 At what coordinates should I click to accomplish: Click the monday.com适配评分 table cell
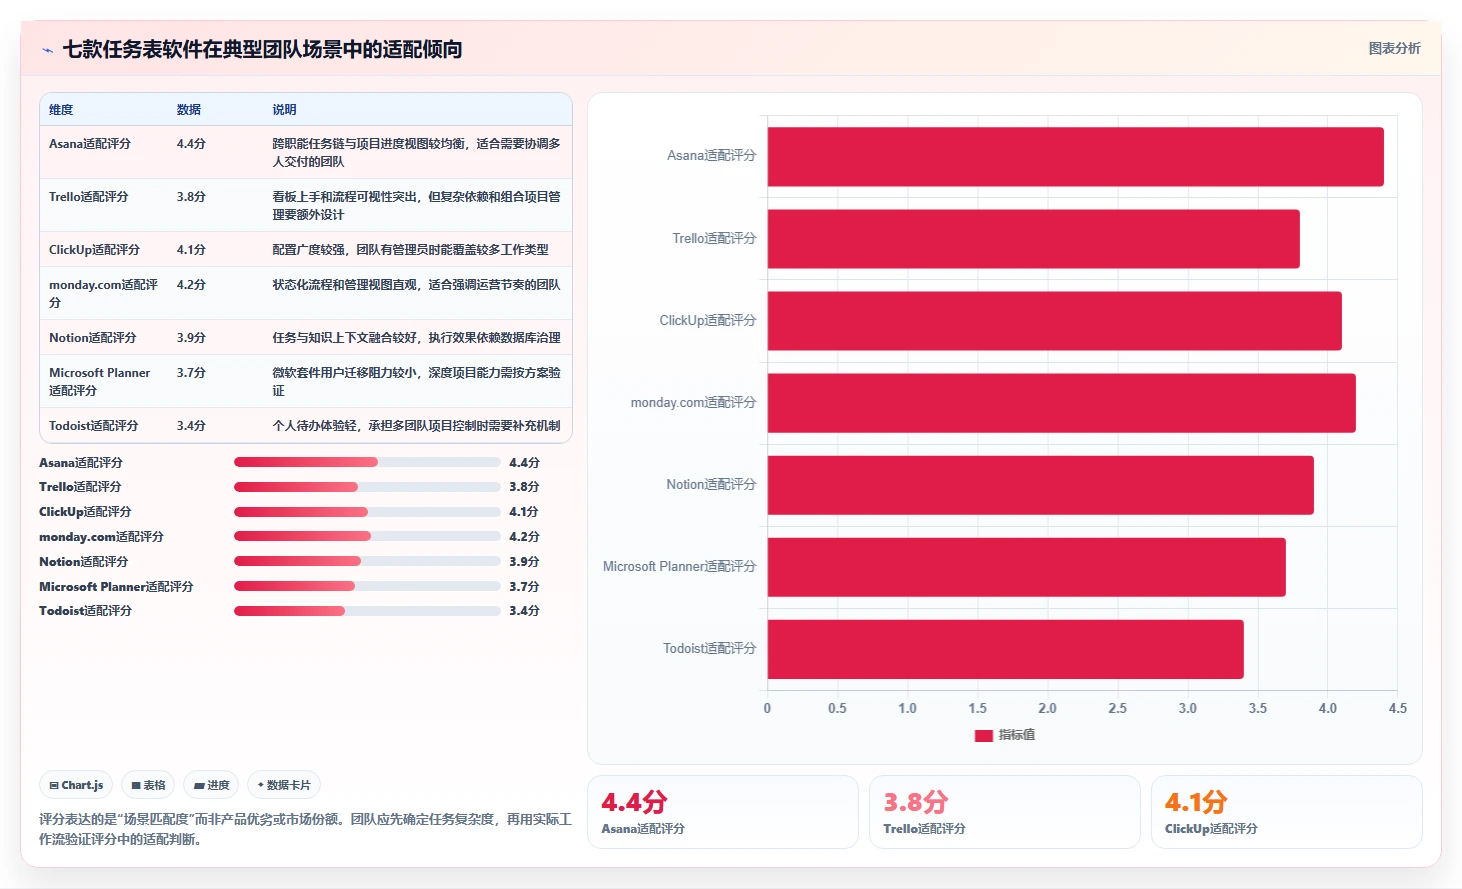tap(104, 293)
